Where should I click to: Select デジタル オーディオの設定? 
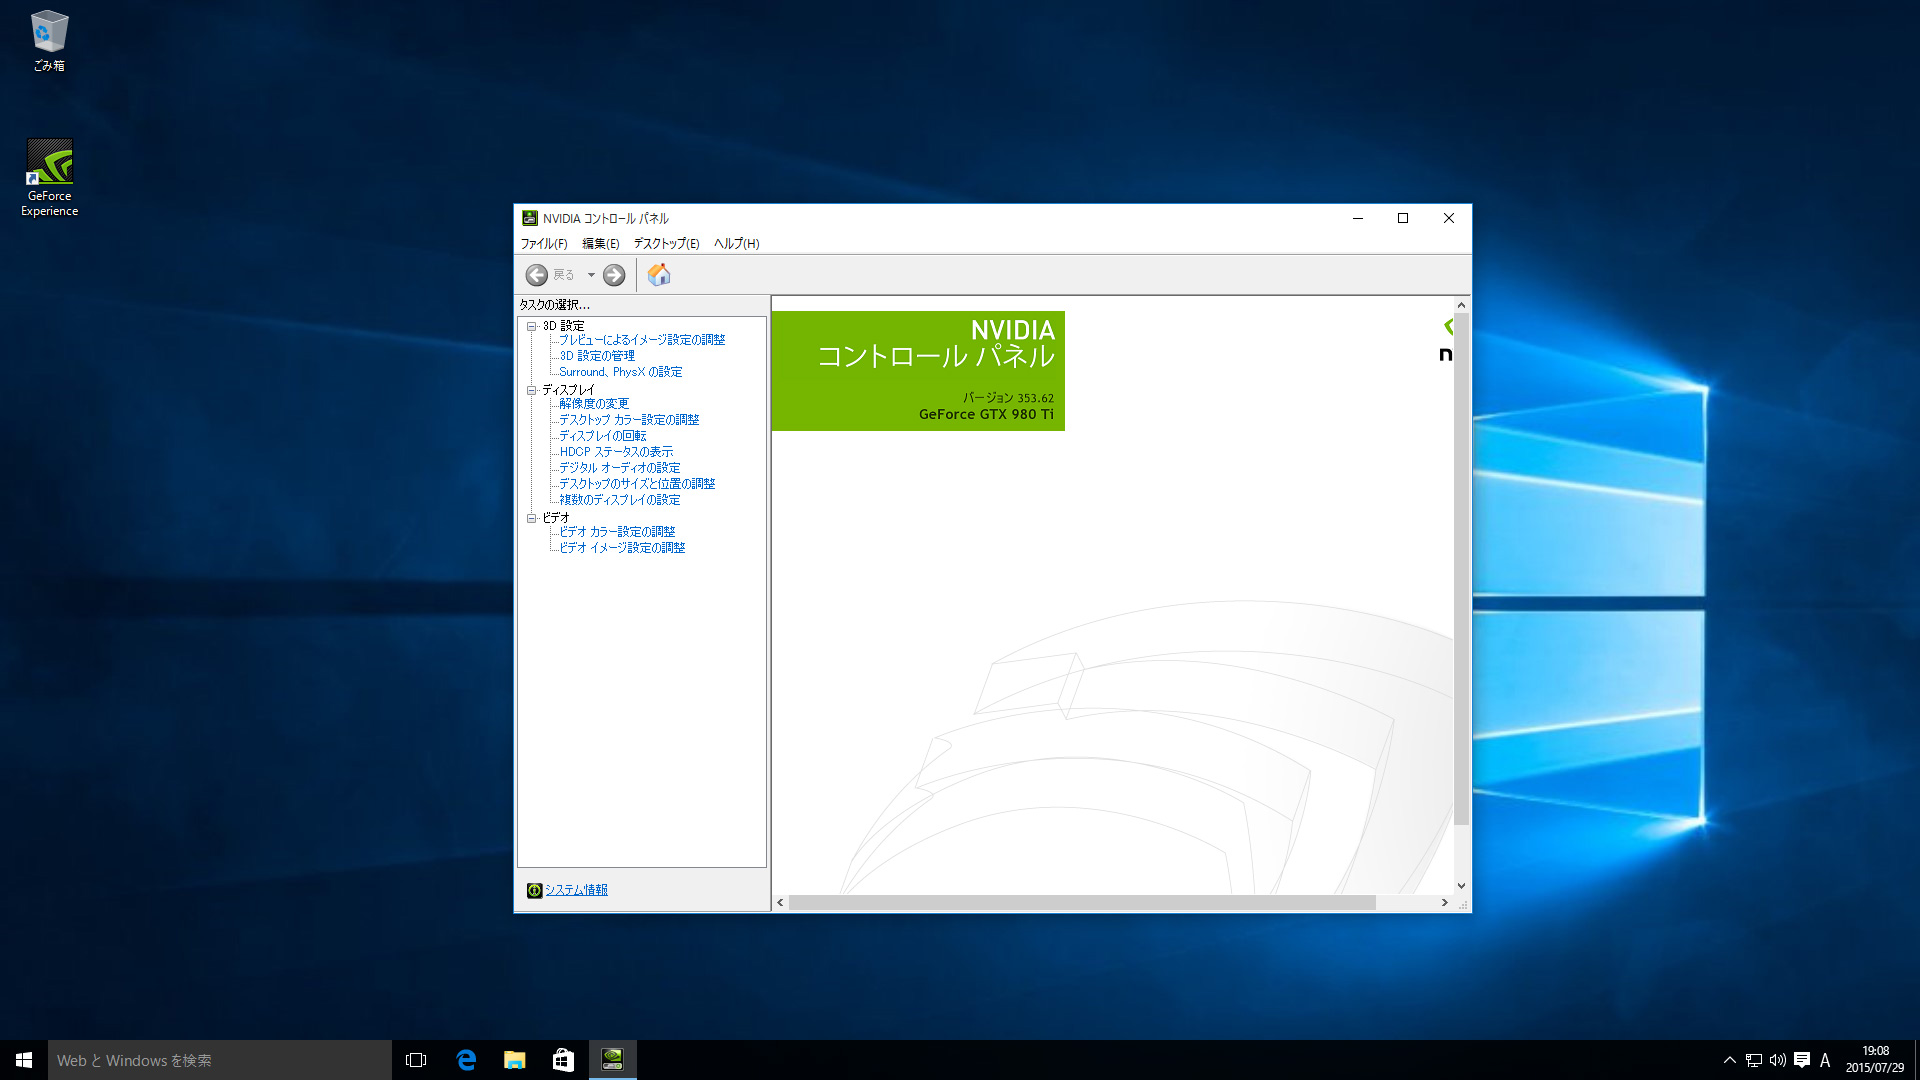(x=619, y=468)
